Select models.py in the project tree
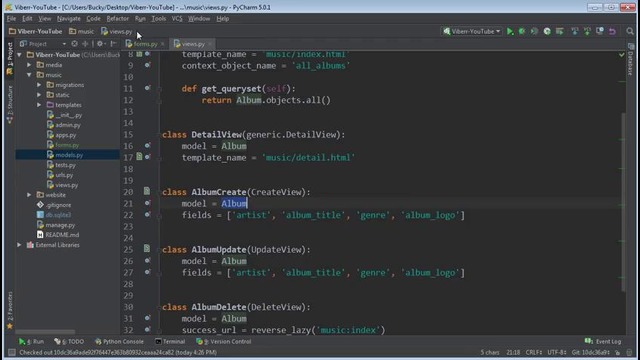640x360 pixels. pyautogui.click(x=68, y=155)
